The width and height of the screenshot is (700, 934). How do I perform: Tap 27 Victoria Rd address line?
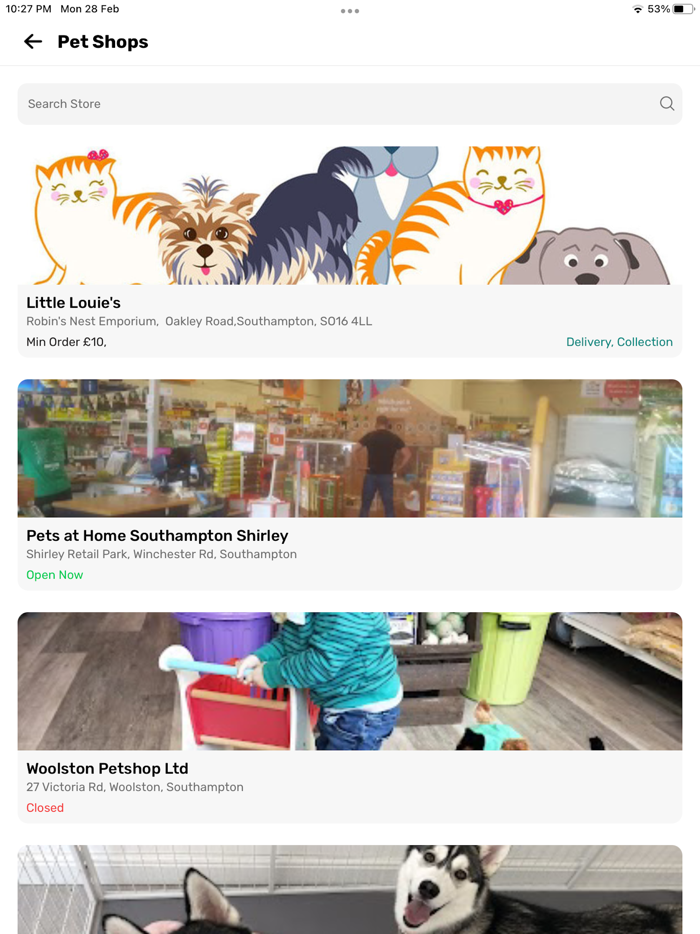pos(135,787)
